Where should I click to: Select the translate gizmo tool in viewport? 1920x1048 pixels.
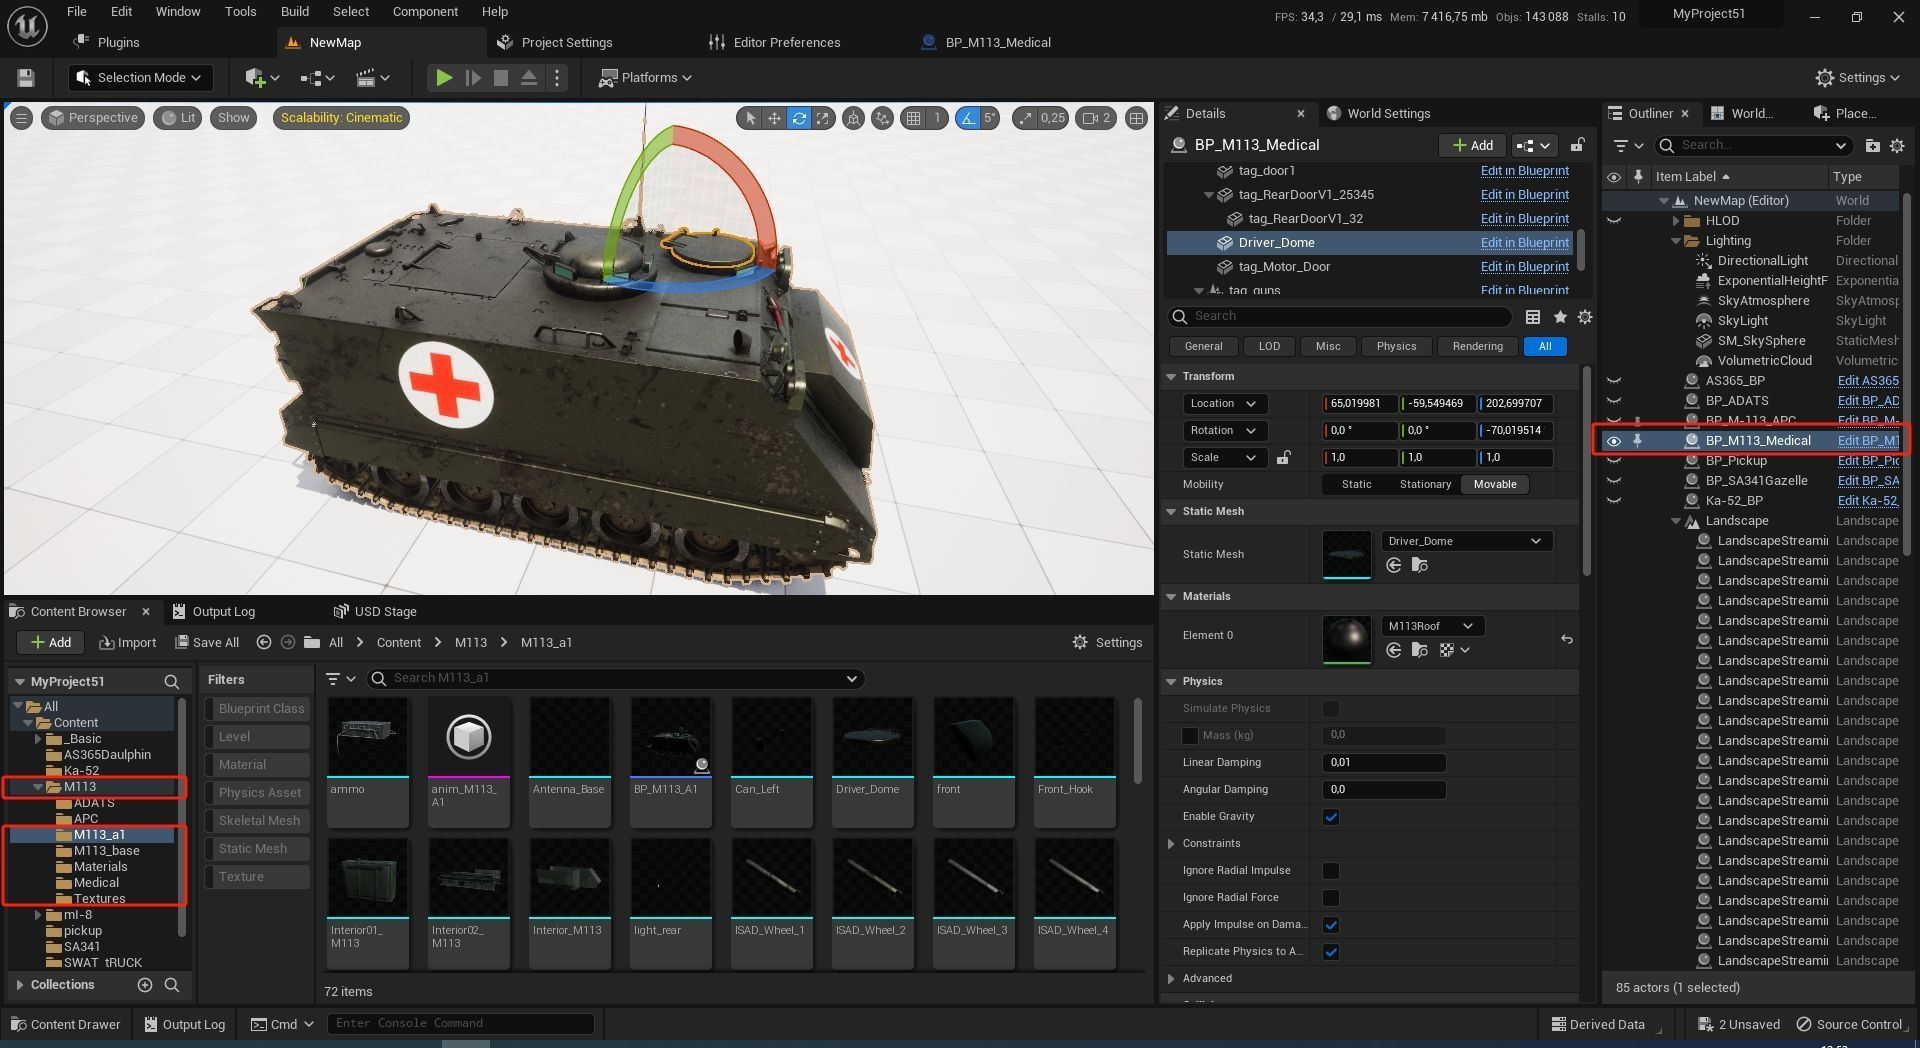774,118
